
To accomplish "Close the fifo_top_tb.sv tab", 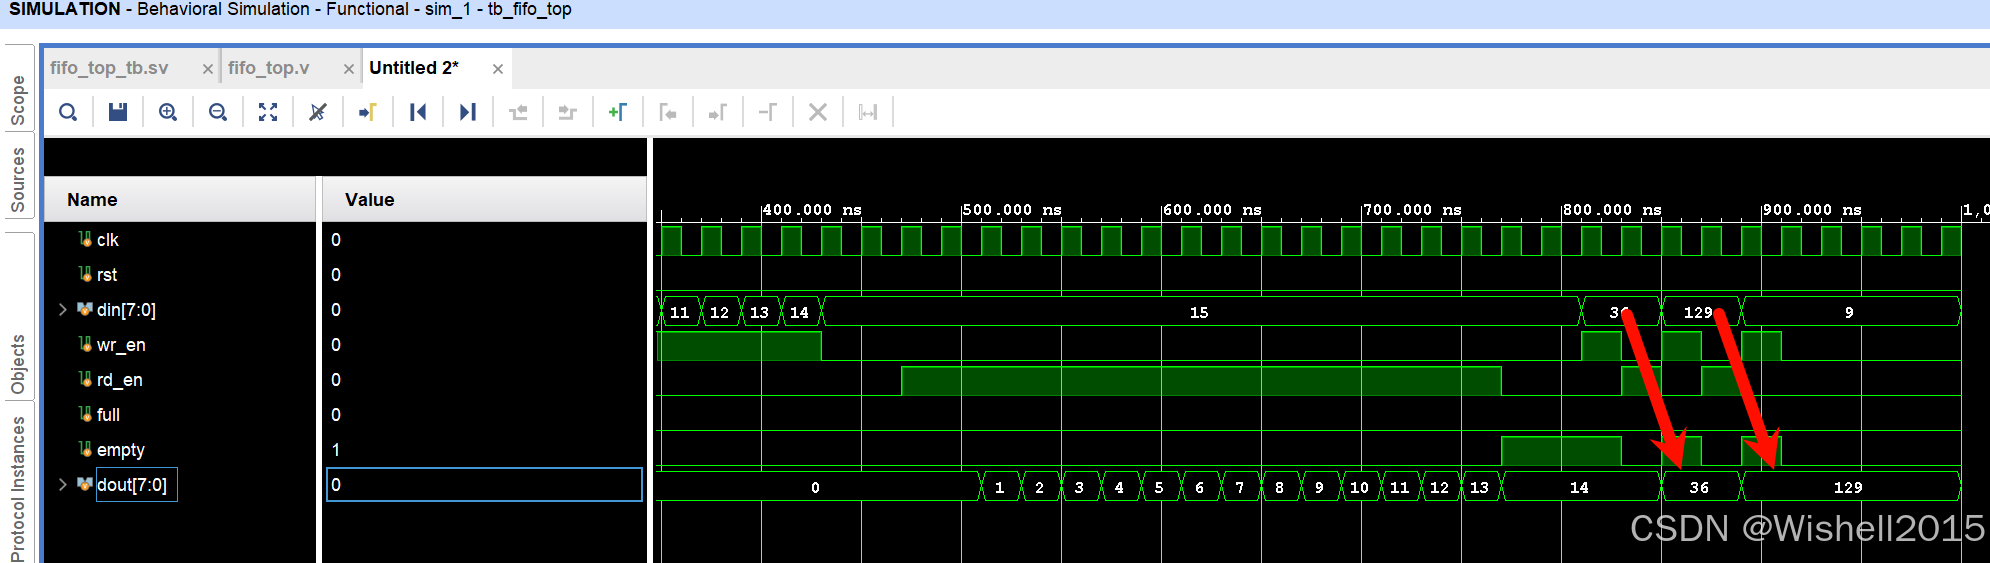I will click(208, 69).
